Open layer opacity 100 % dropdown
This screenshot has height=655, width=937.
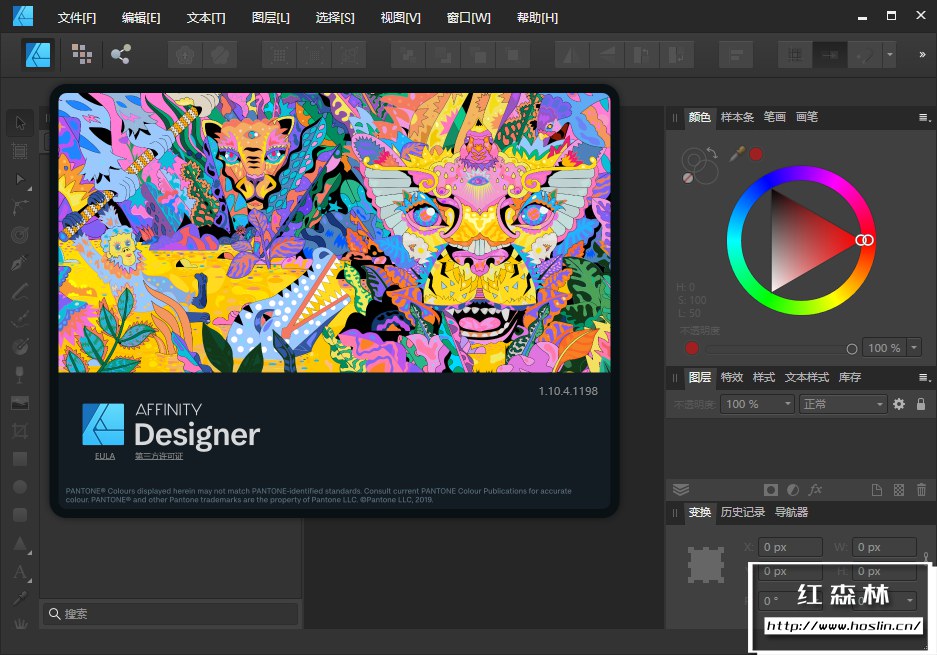[x=758, y=405]
